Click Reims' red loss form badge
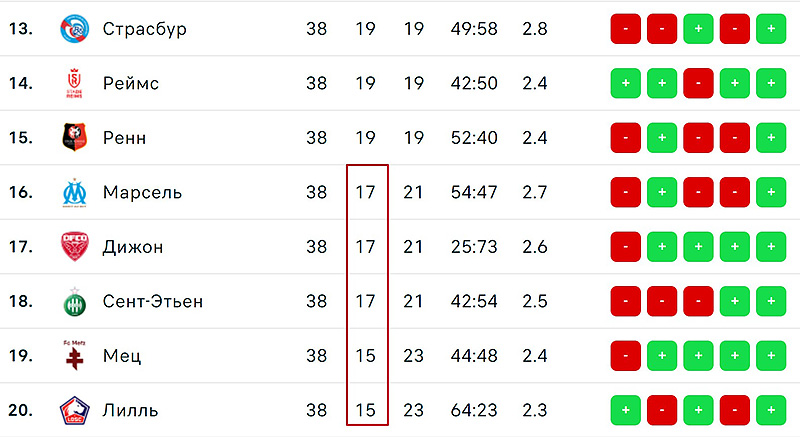This screenshot has width=800, height=437. (698, 83)
